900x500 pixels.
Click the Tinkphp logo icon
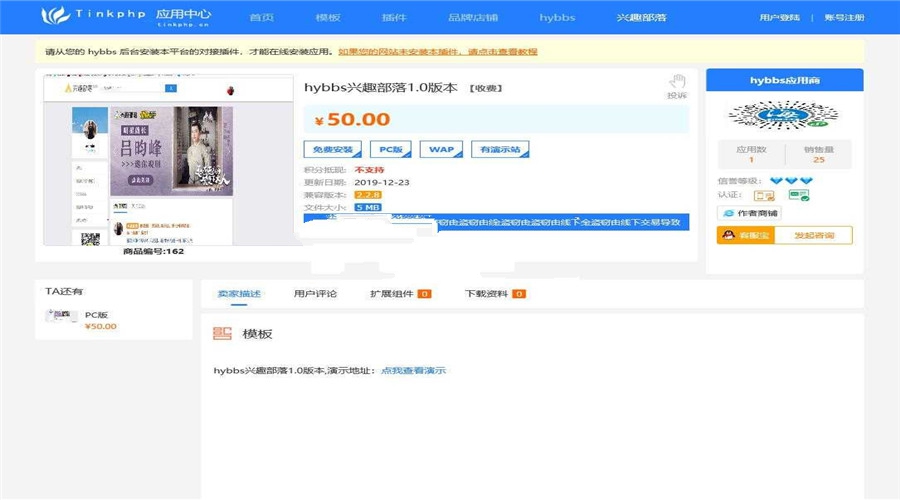(x=56, y=15)
